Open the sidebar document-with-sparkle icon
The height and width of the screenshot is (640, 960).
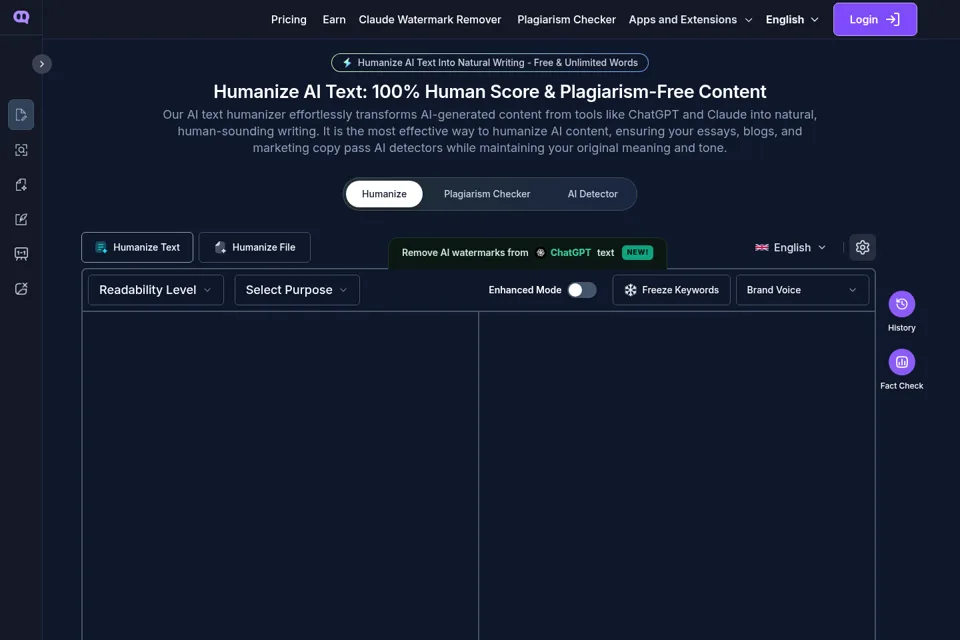click(21, 185)
